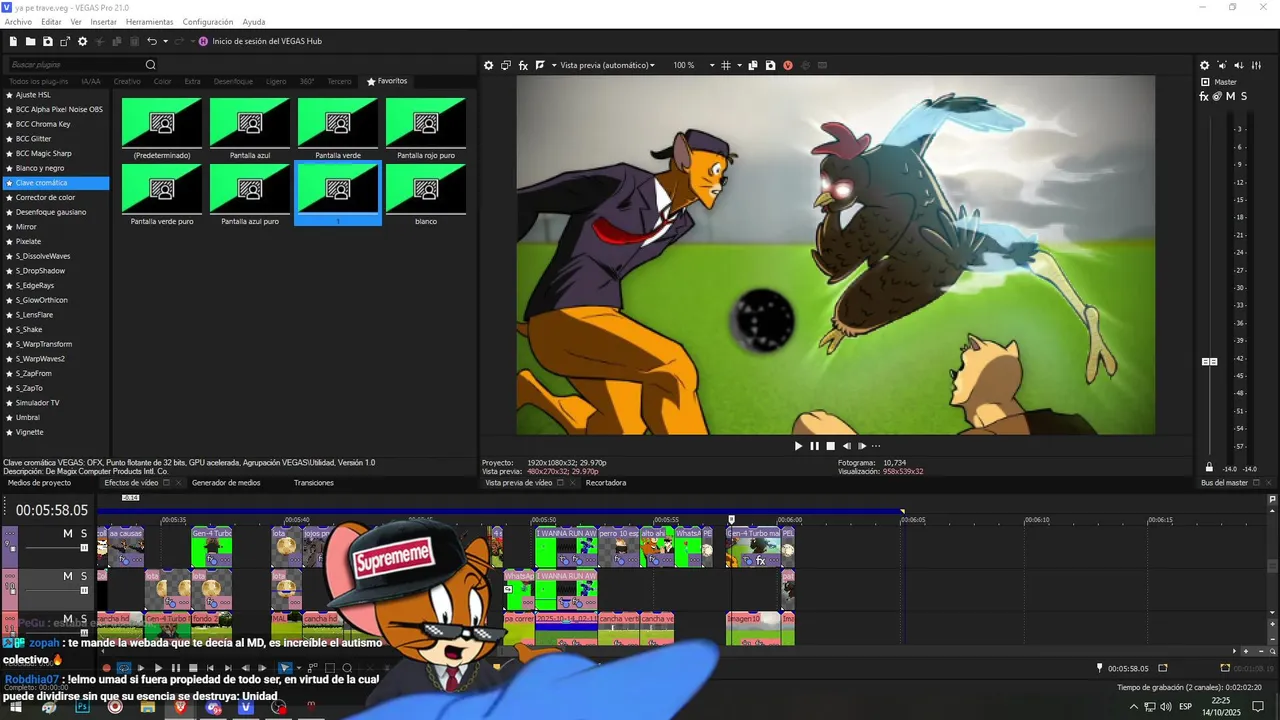Click the split screen view icon
The image size is (1280, 720).
[x=540, y=65]
